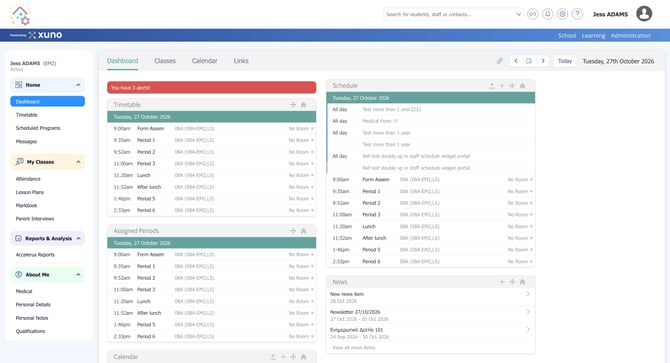Click the help question mark icon
Viewport: 670px width, 363px height.
pos(577,14)
